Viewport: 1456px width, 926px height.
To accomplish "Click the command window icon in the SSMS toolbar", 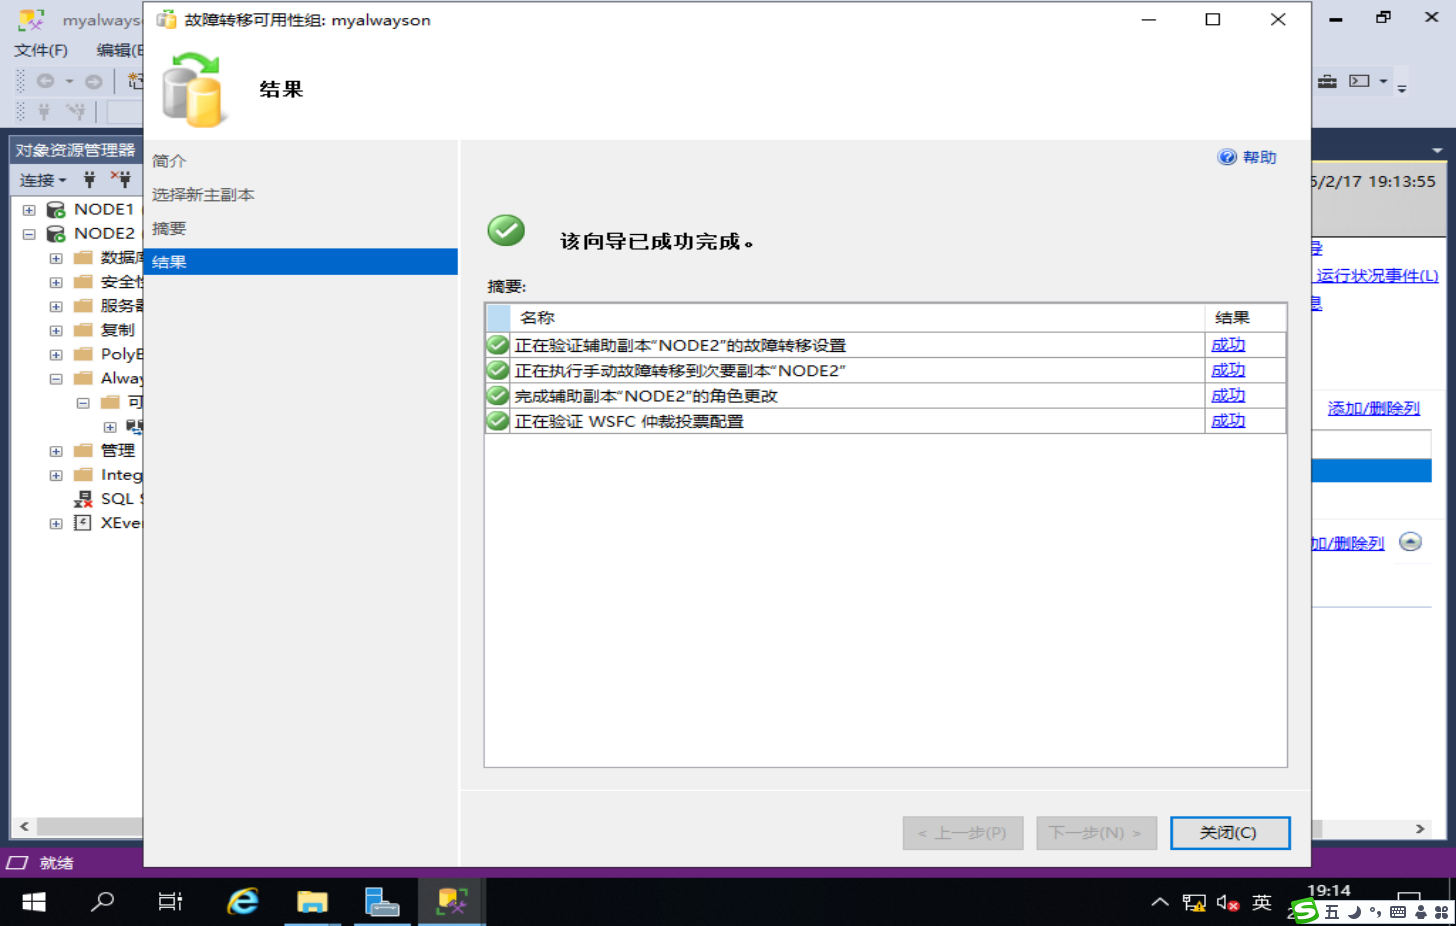I will pyautogui.click(x=1359, y=81).
